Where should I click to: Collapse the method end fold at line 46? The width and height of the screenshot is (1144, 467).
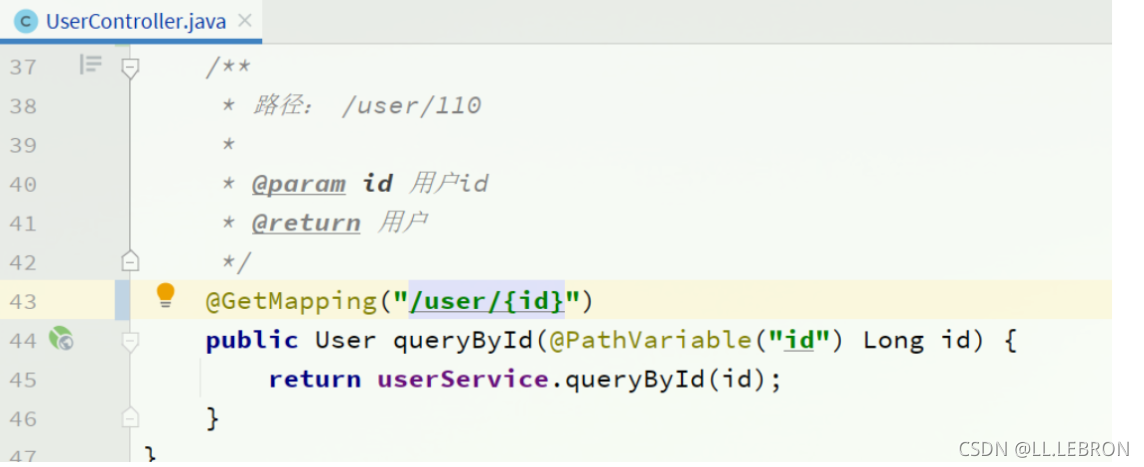(x=130, y=417)
